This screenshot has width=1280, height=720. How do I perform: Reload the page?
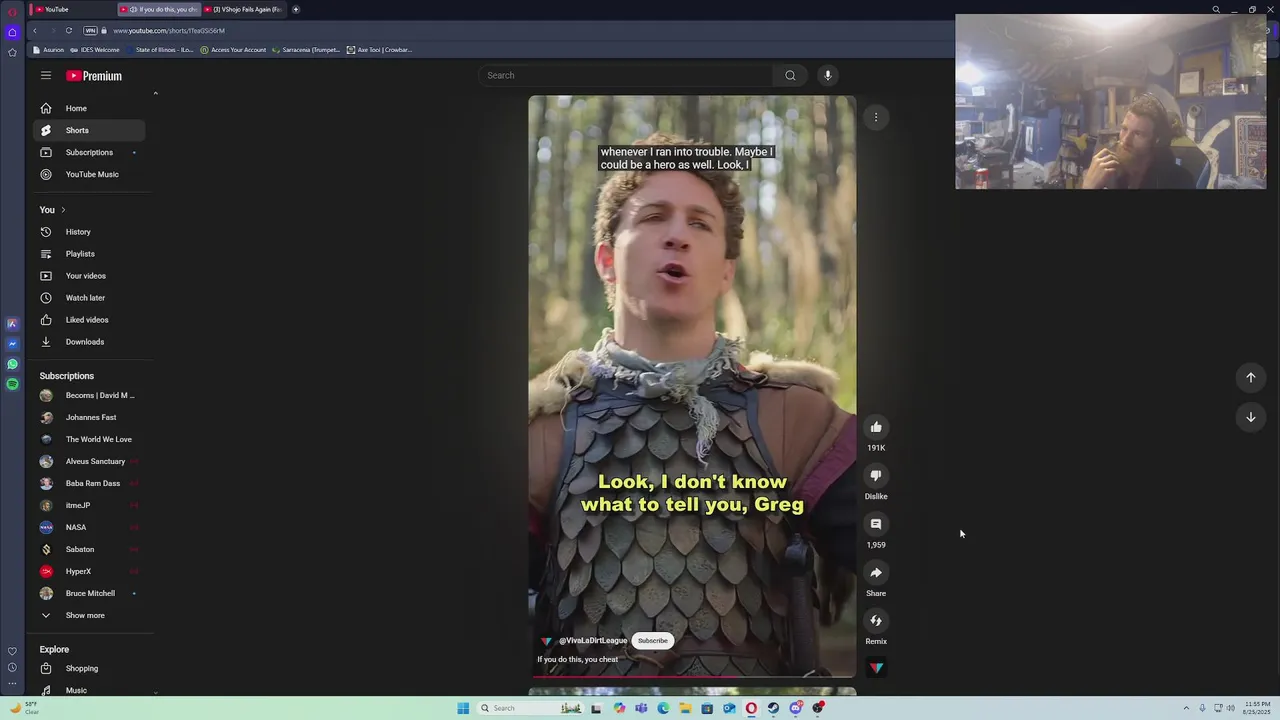pyautogui.click(x=69, y=30)
